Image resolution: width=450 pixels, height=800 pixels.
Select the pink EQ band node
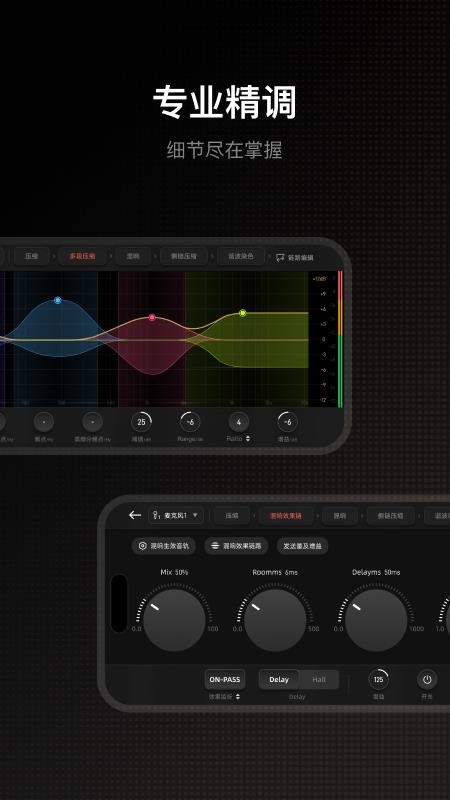click(x=152, y=317)
